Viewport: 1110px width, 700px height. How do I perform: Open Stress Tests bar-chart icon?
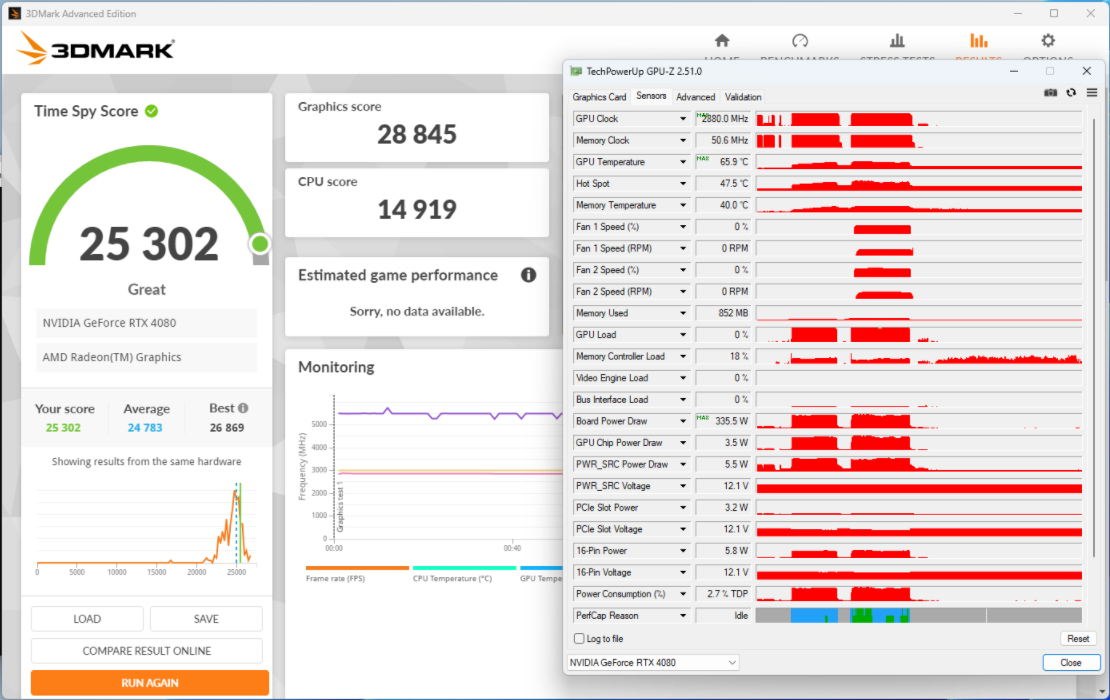(x=897, y=41)
